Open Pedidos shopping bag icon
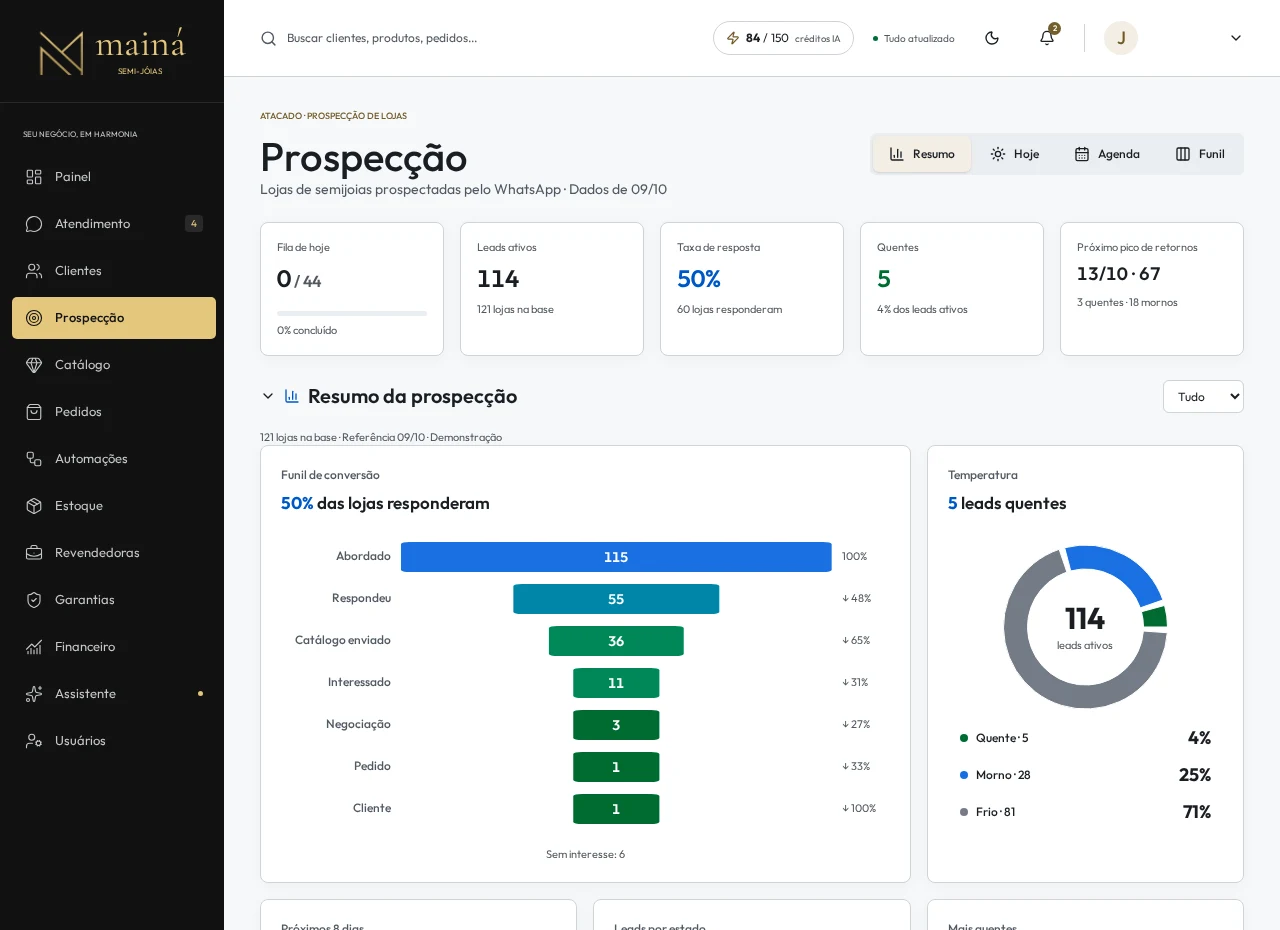1280x930 pixels. click(34, 412)
